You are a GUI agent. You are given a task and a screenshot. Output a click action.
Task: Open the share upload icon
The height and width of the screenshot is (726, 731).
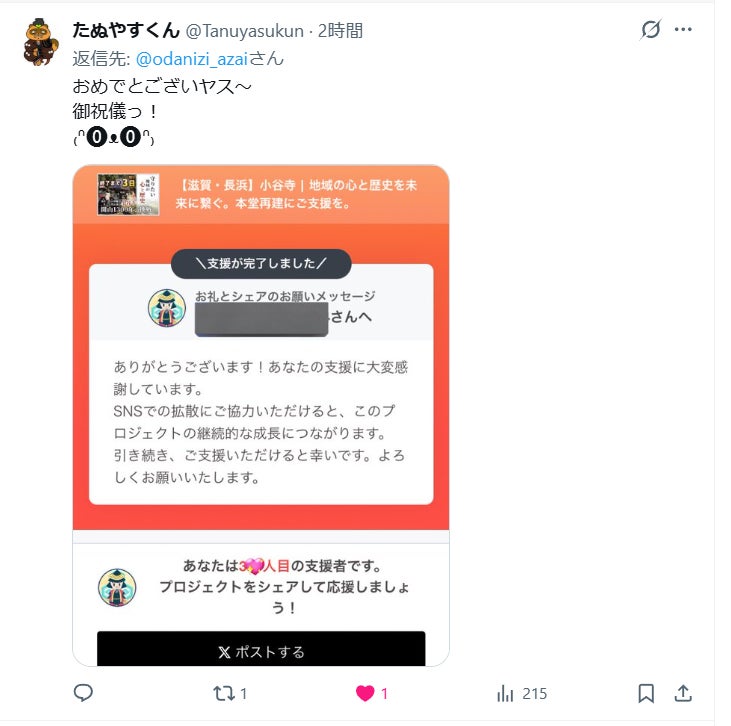[683, 693]
